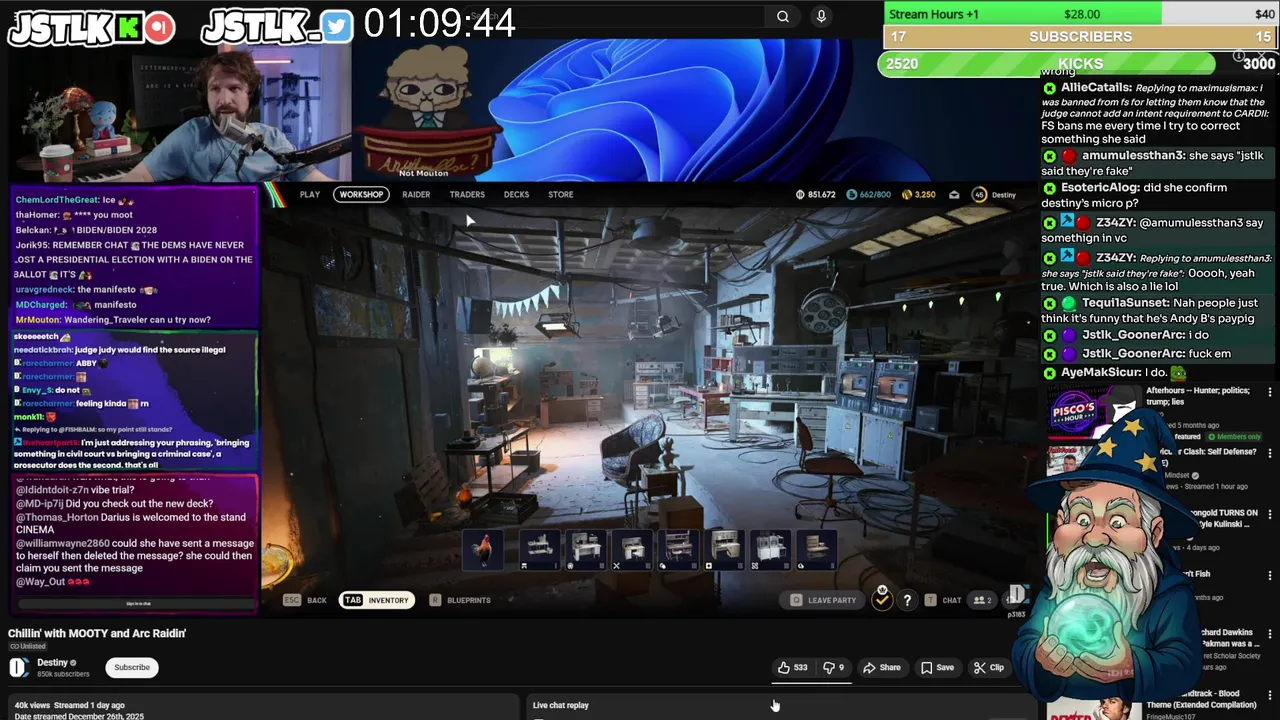Screen dimensions: 1280x720
Task: Open options menu for Afterhours video
Action: point(1270,393)
